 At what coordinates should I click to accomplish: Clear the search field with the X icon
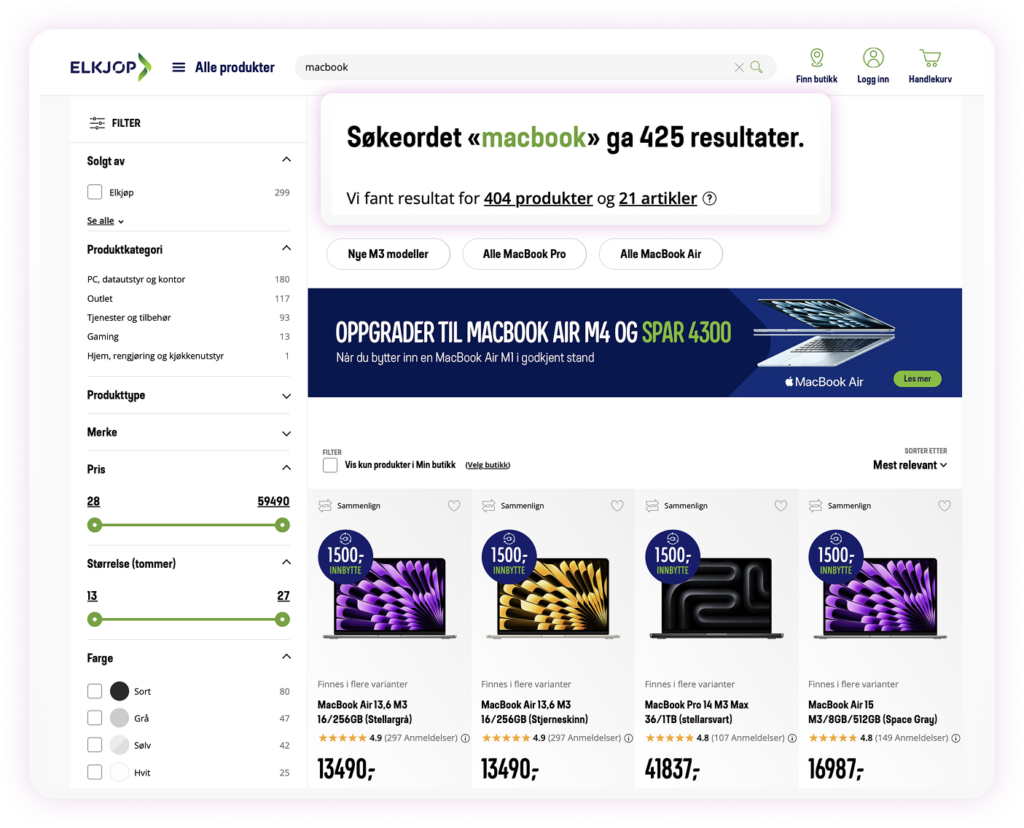coord(739,67)
